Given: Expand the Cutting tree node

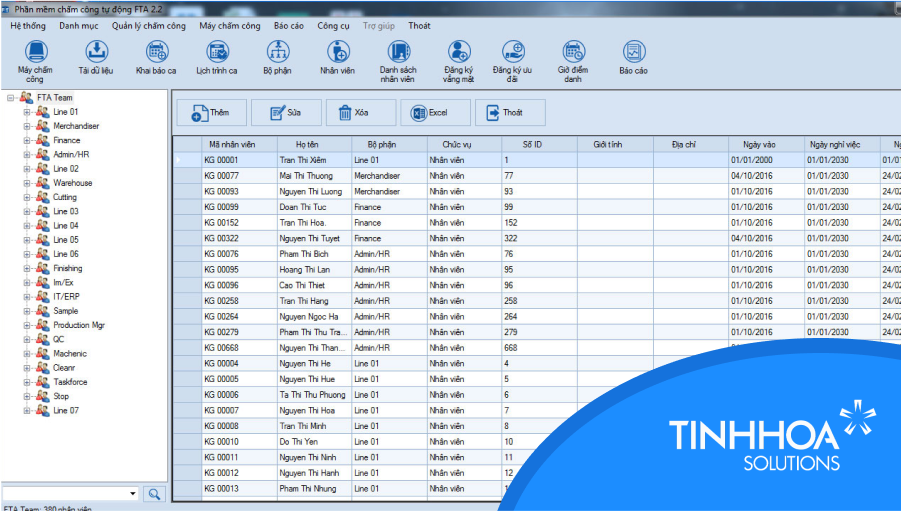Looking at the screenshot, I should tap(27, 197).
